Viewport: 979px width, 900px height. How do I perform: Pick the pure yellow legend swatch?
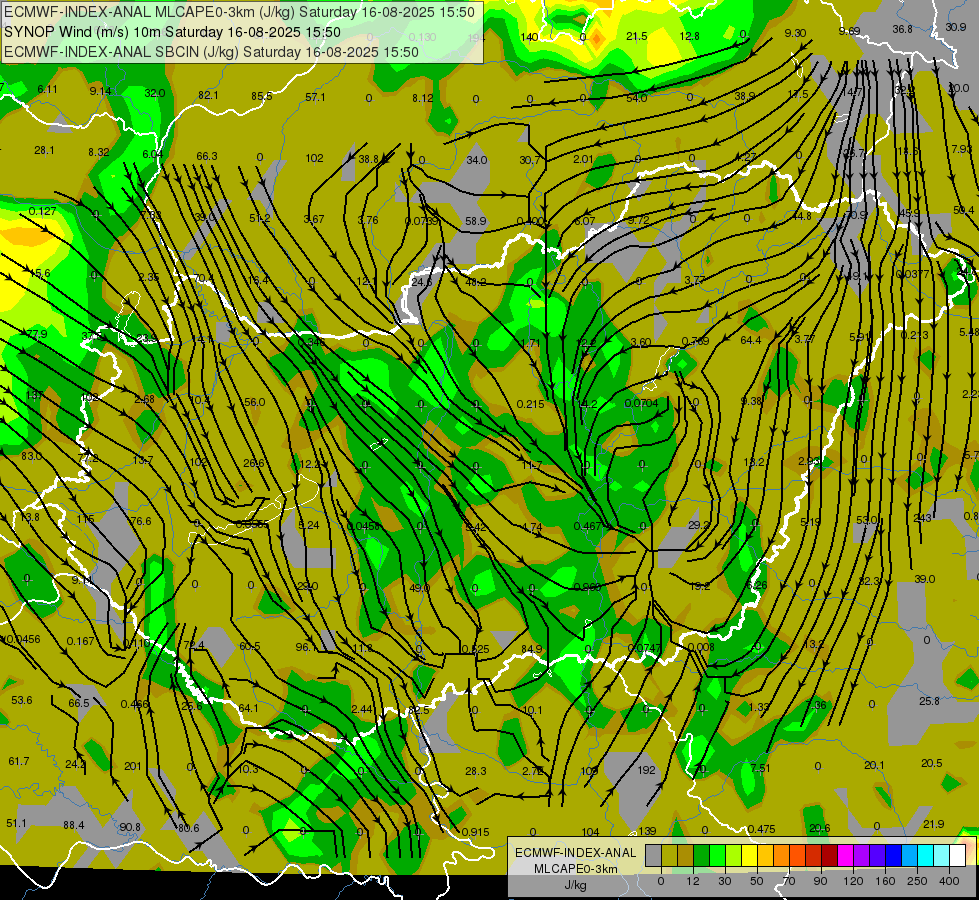coord(749,855)
